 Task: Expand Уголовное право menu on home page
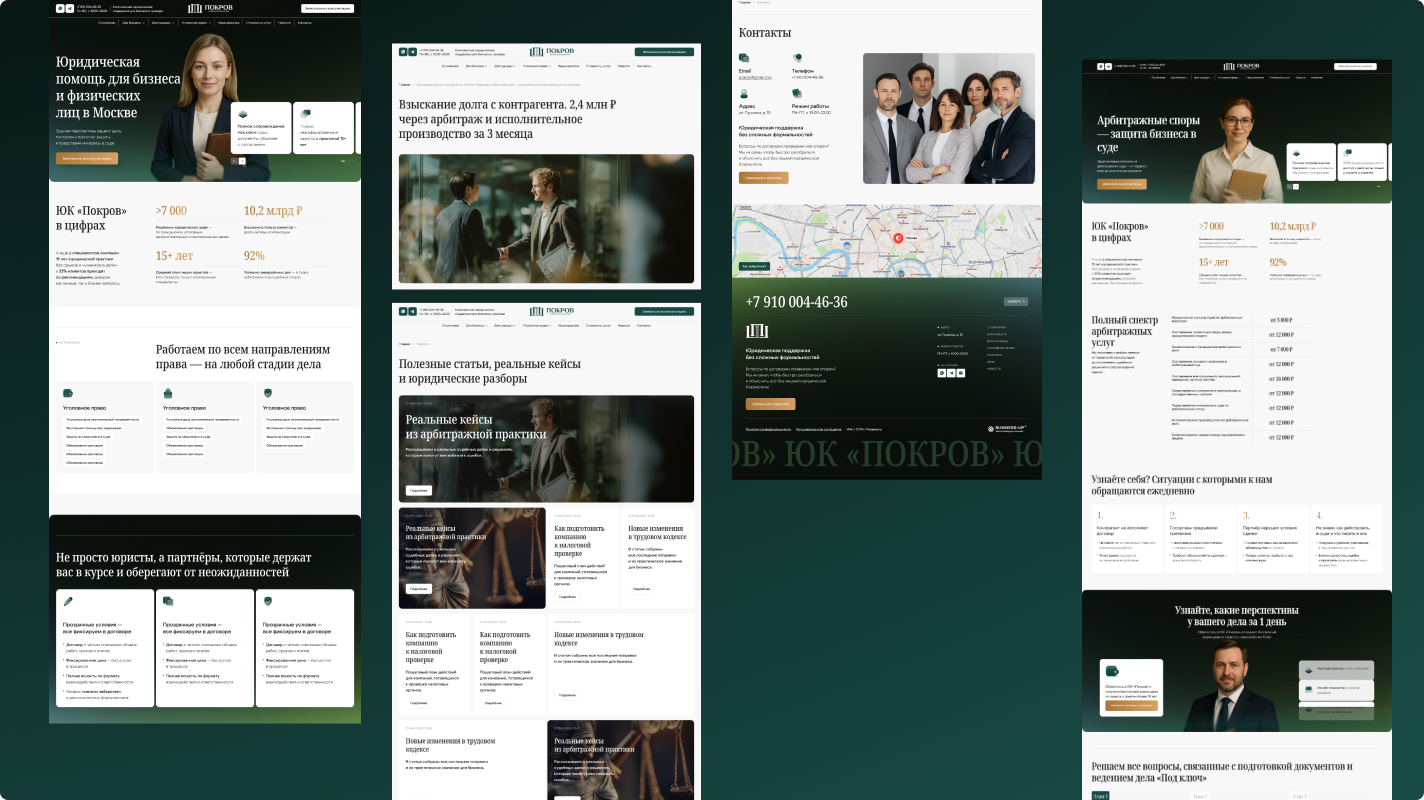point(196,22)
